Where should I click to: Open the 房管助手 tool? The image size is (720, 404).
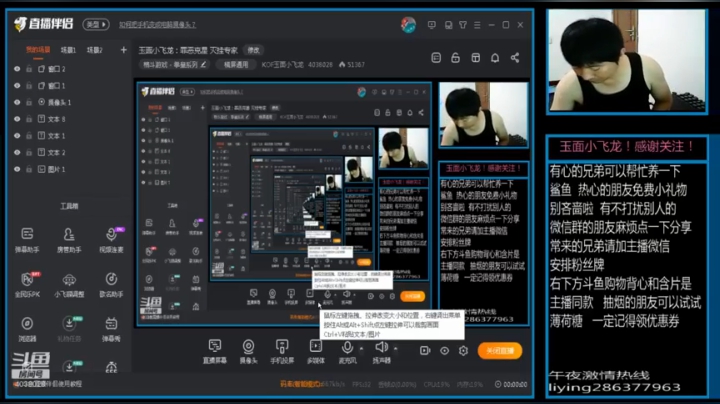pyautogui.click(x=69, y=240)
